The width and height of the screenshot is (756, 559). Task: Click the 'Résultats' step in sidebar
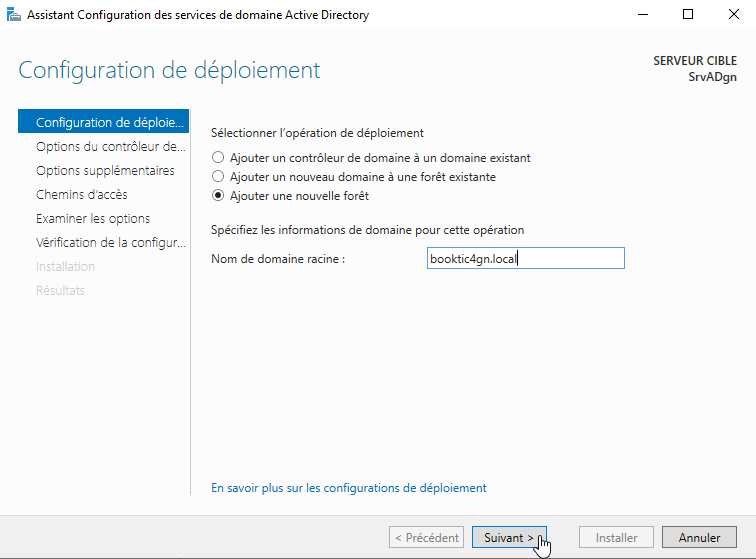(x=60, y=291)
